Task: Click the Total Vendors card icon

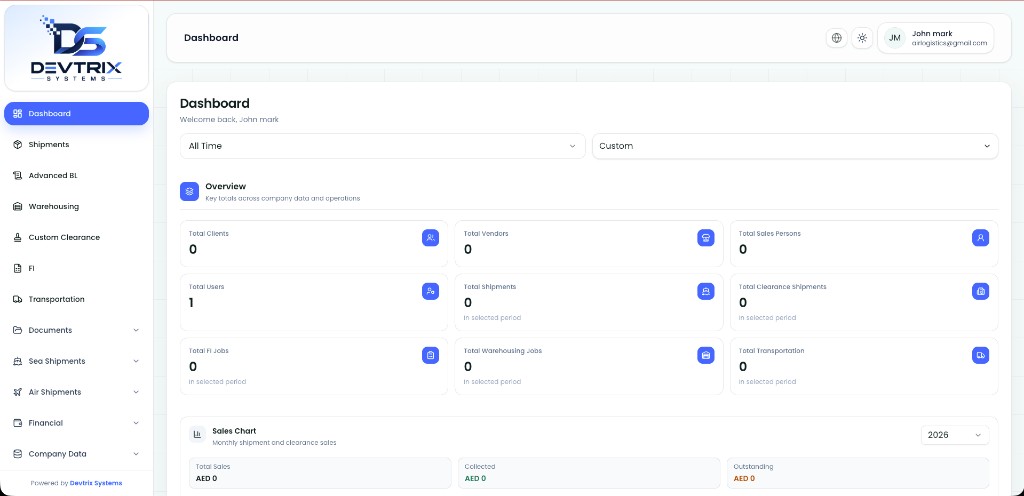Action: click(705, 238)
